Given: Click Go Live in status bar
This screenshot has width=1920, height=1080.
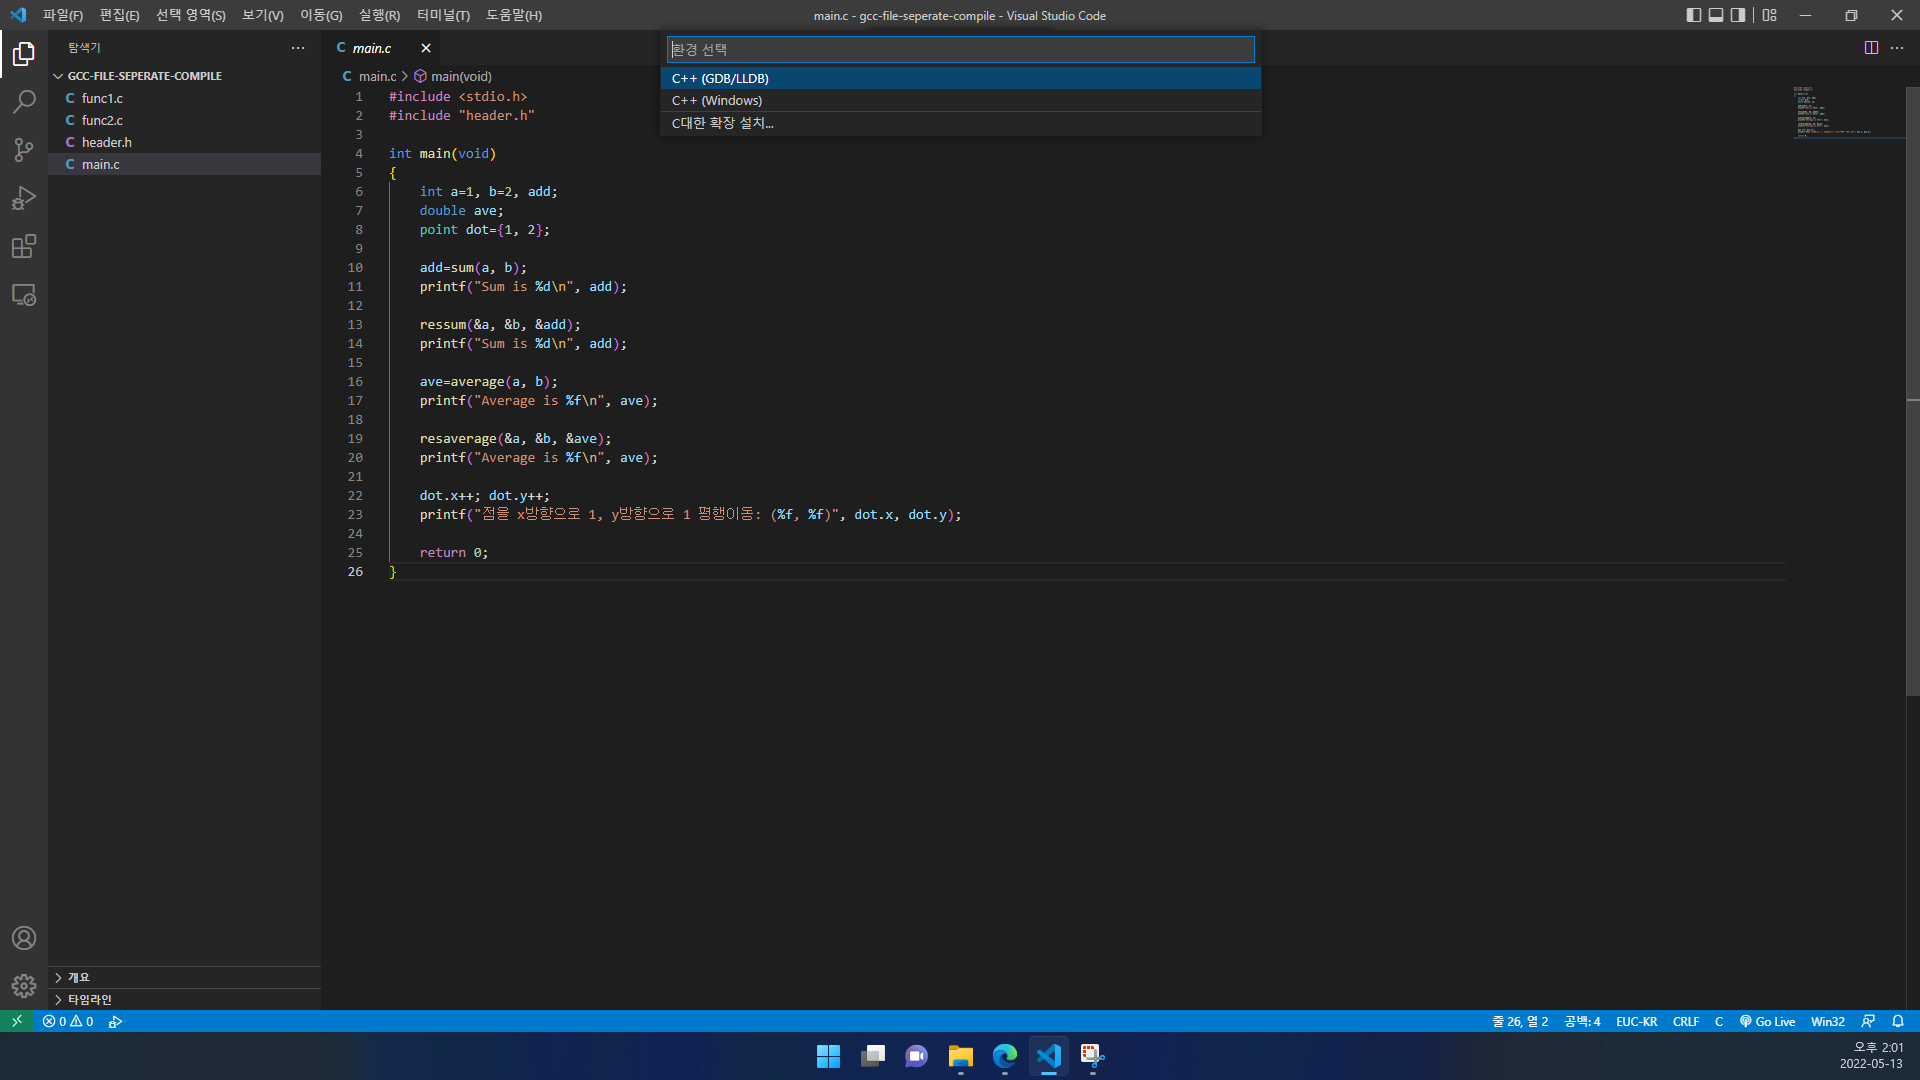Looking at the screenshot, I should tap(1767, 1021).
